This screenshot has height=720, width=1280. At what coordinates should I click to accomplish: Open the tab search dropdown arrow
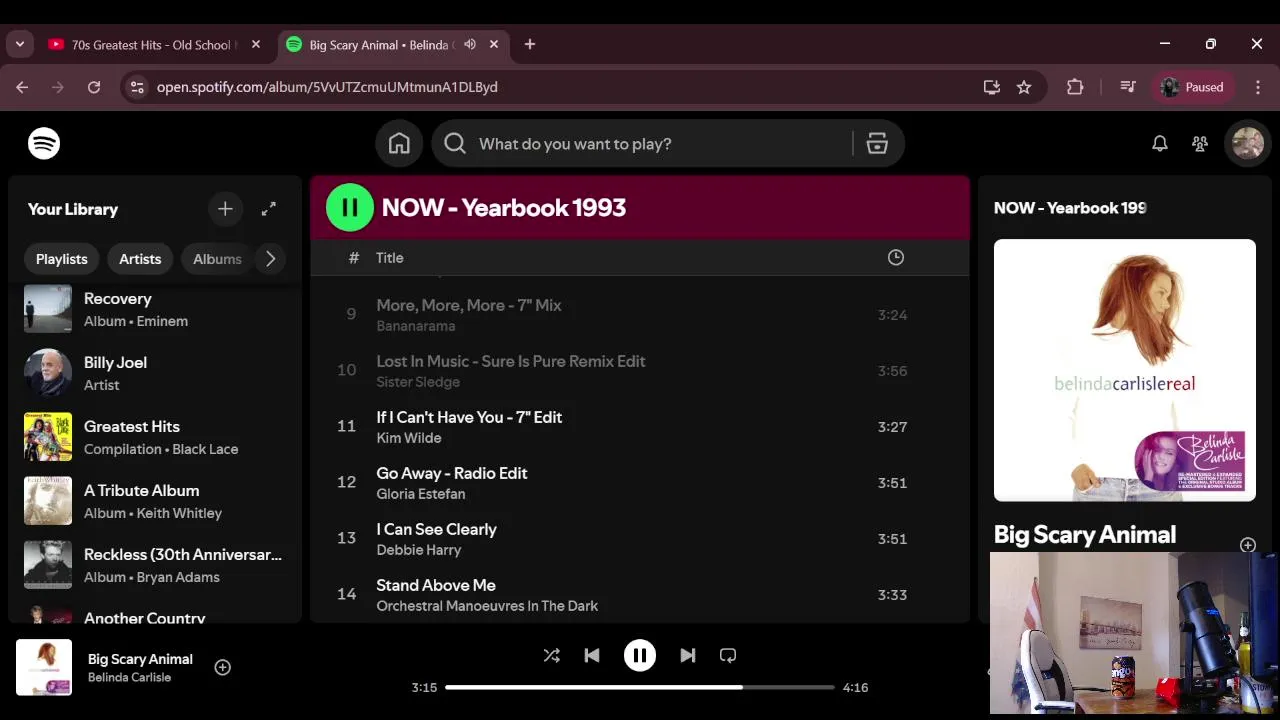[x=20, y=44]
